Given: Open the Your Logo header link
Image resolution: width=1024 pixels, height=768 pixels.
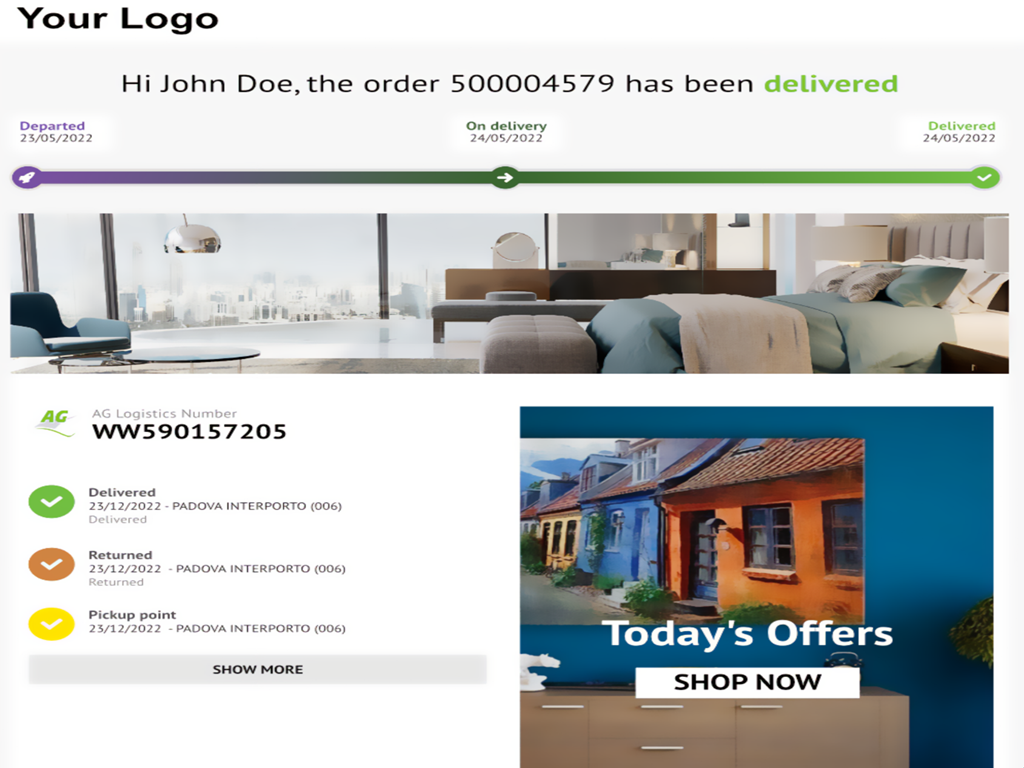Looking at the screenshot, I should (118, 18).
